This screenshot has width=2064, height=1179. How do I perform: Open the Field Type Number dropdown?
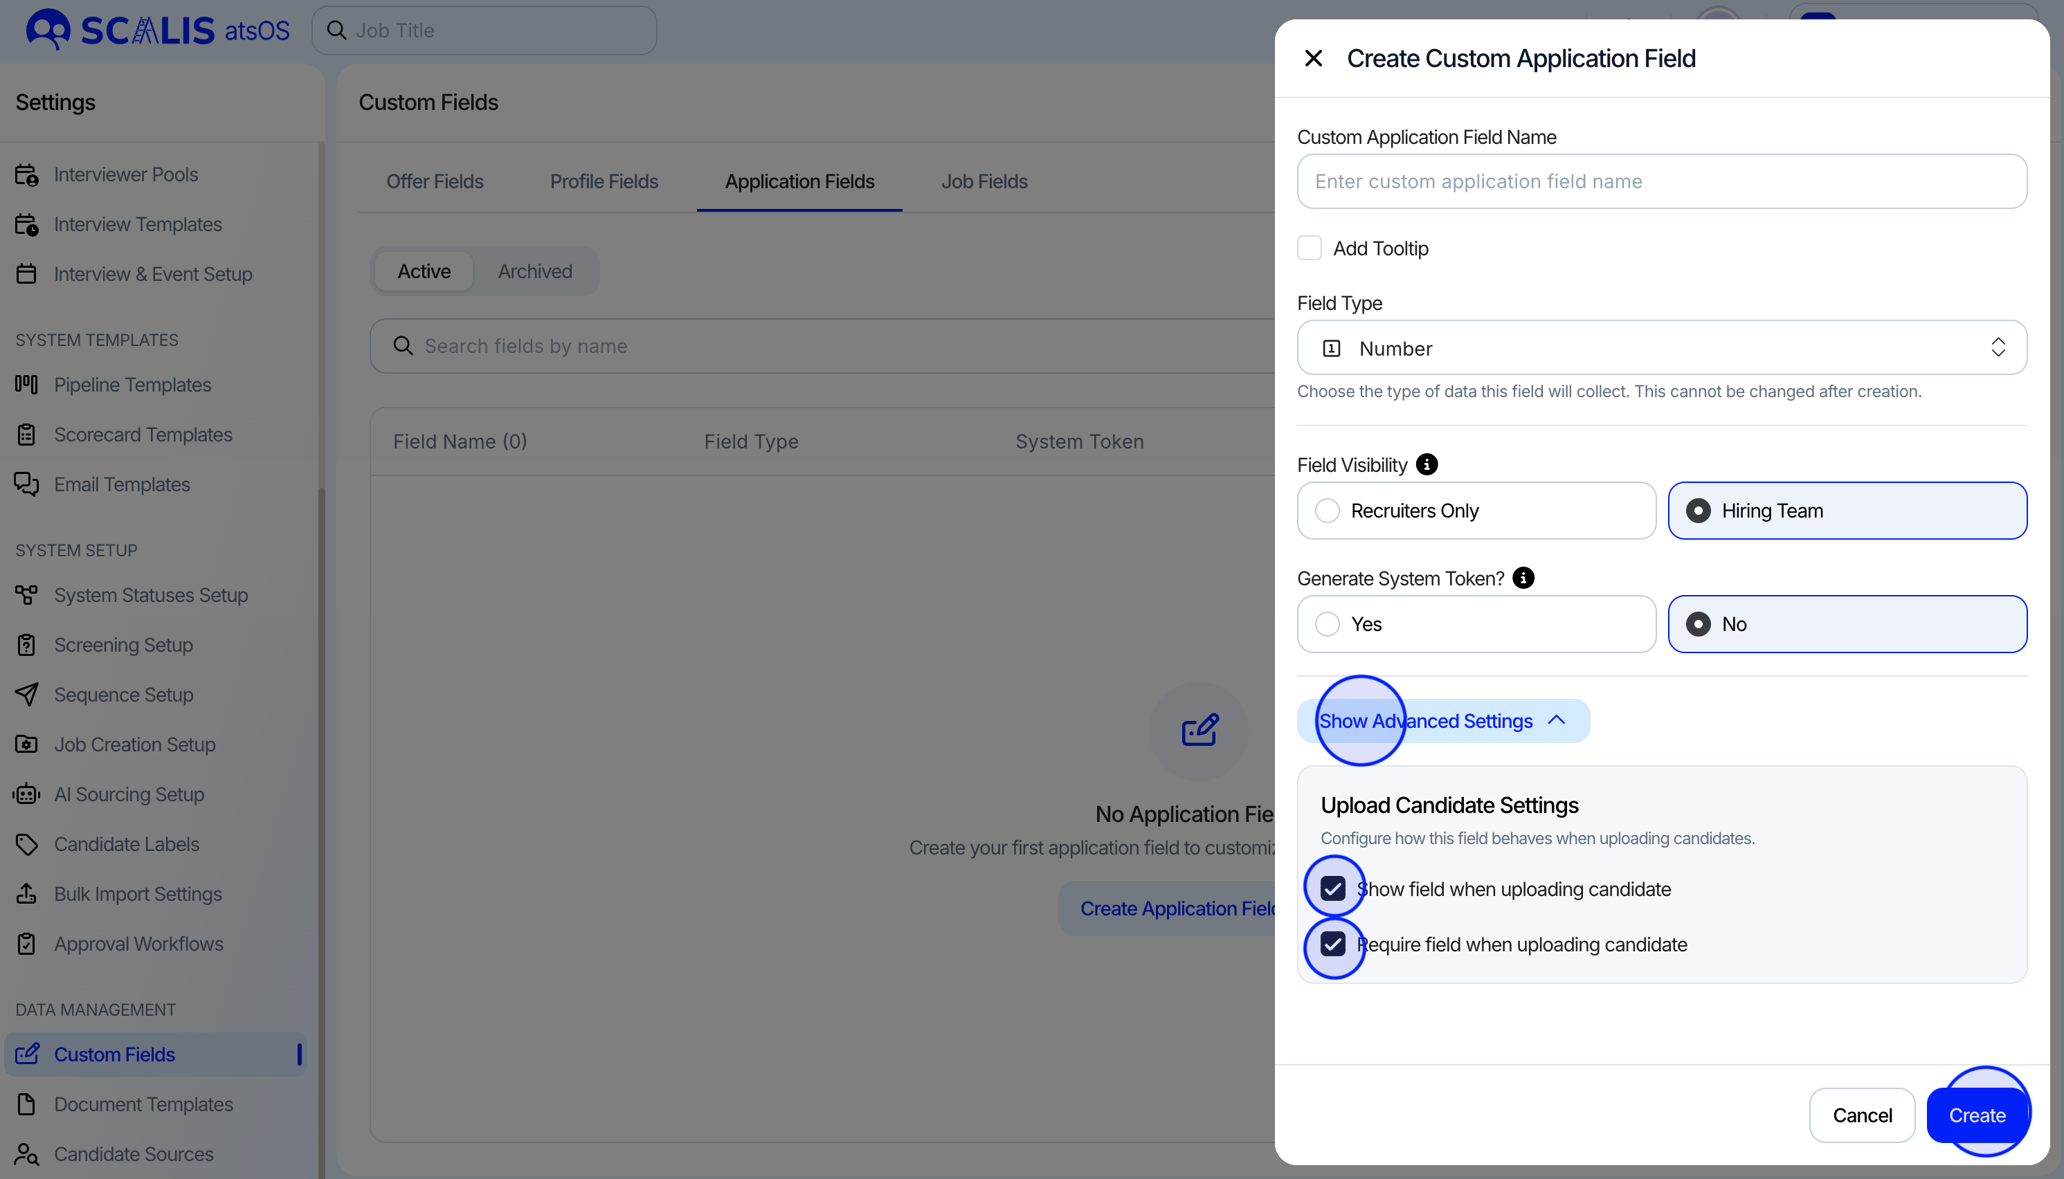(1661, 348)
